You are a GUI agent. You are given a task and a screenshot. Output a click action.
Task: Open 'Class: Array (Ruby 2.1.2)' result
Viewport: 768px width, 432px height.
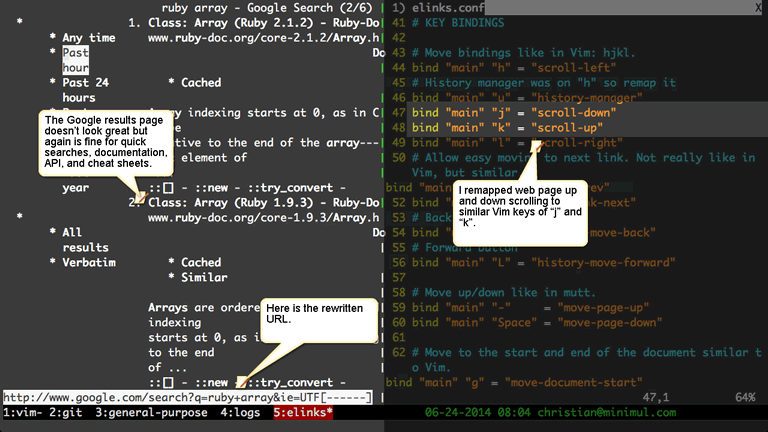264,23
